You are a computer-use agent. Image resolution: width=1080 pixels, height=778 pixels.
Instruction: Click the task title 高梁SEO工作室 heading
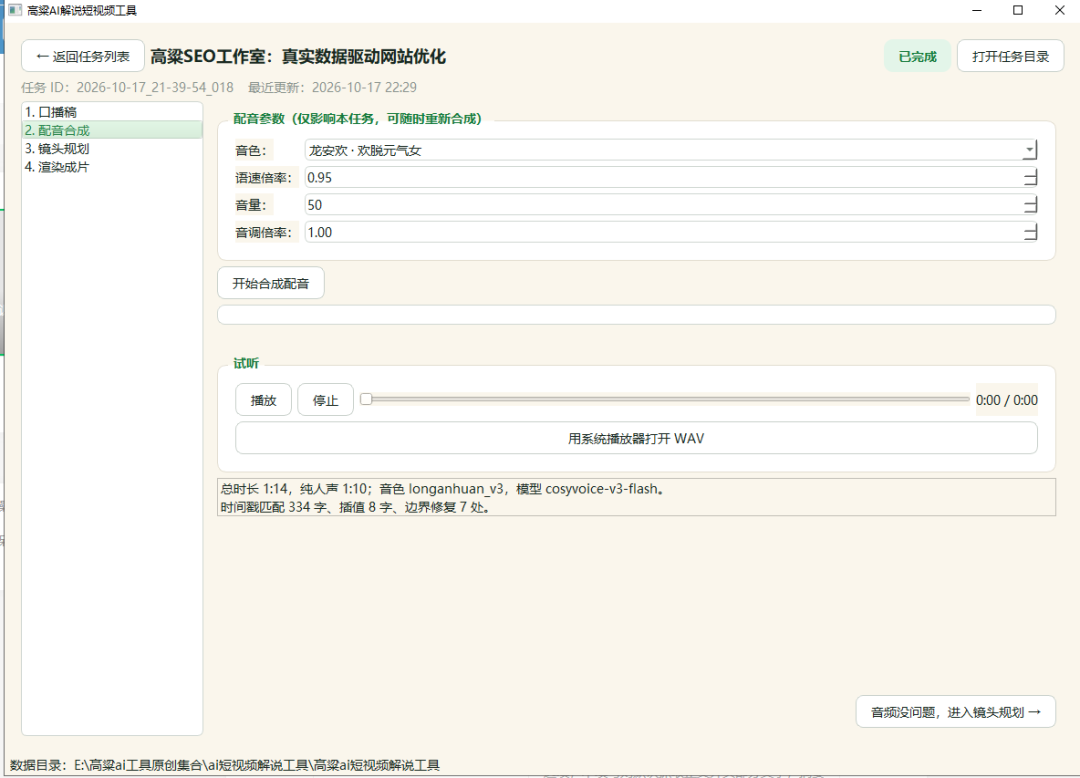click(298, 56)
